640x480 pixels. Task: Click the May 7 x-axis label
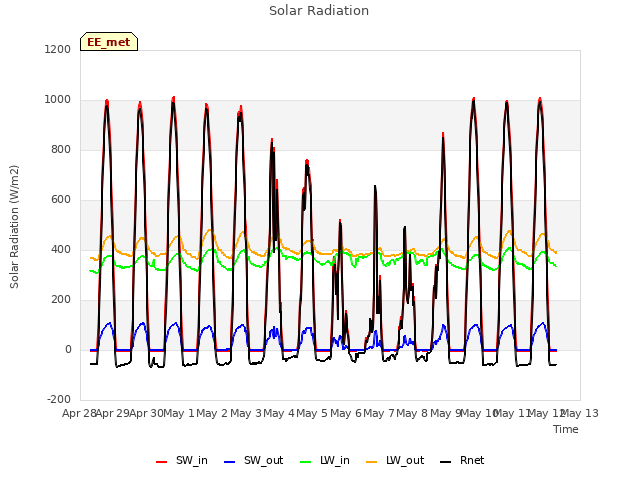click(x=379, y=413)
